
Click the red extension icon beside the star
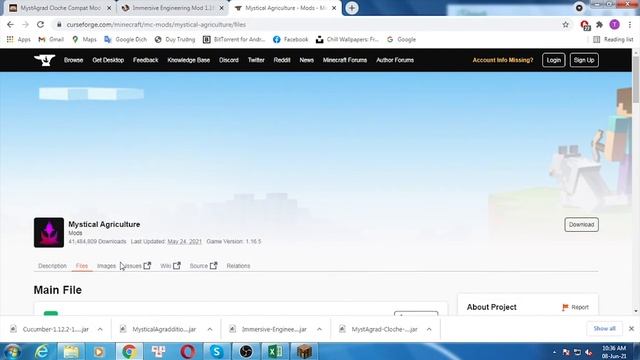584,25
